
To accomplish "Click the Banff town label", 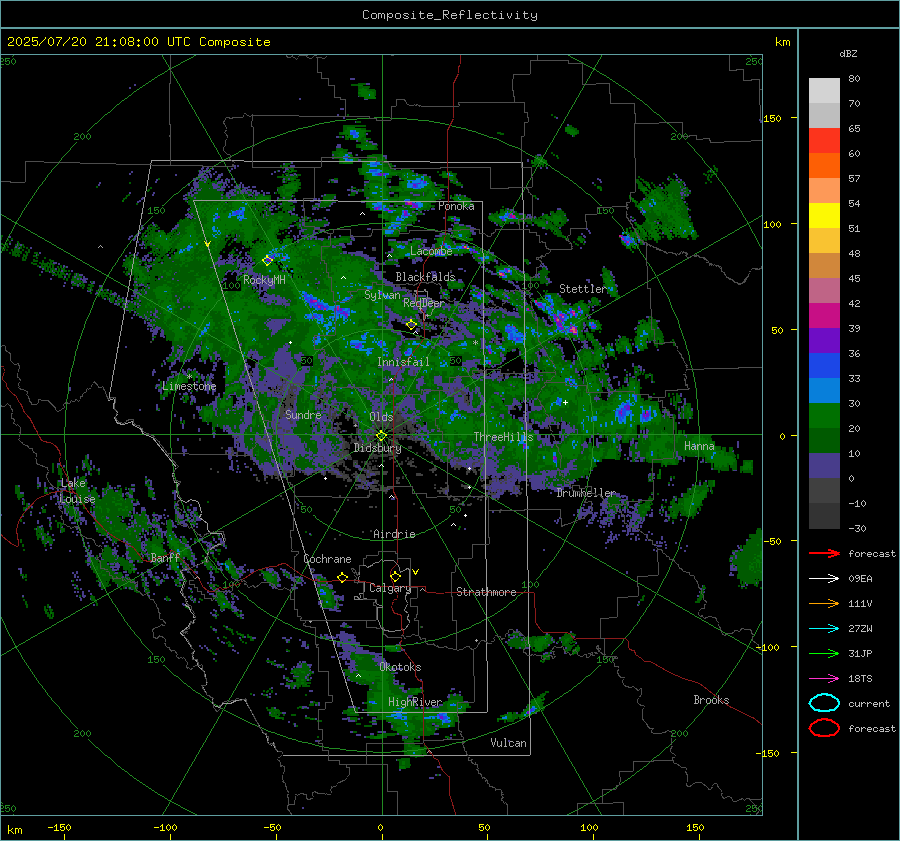I will tap(165, 557).
